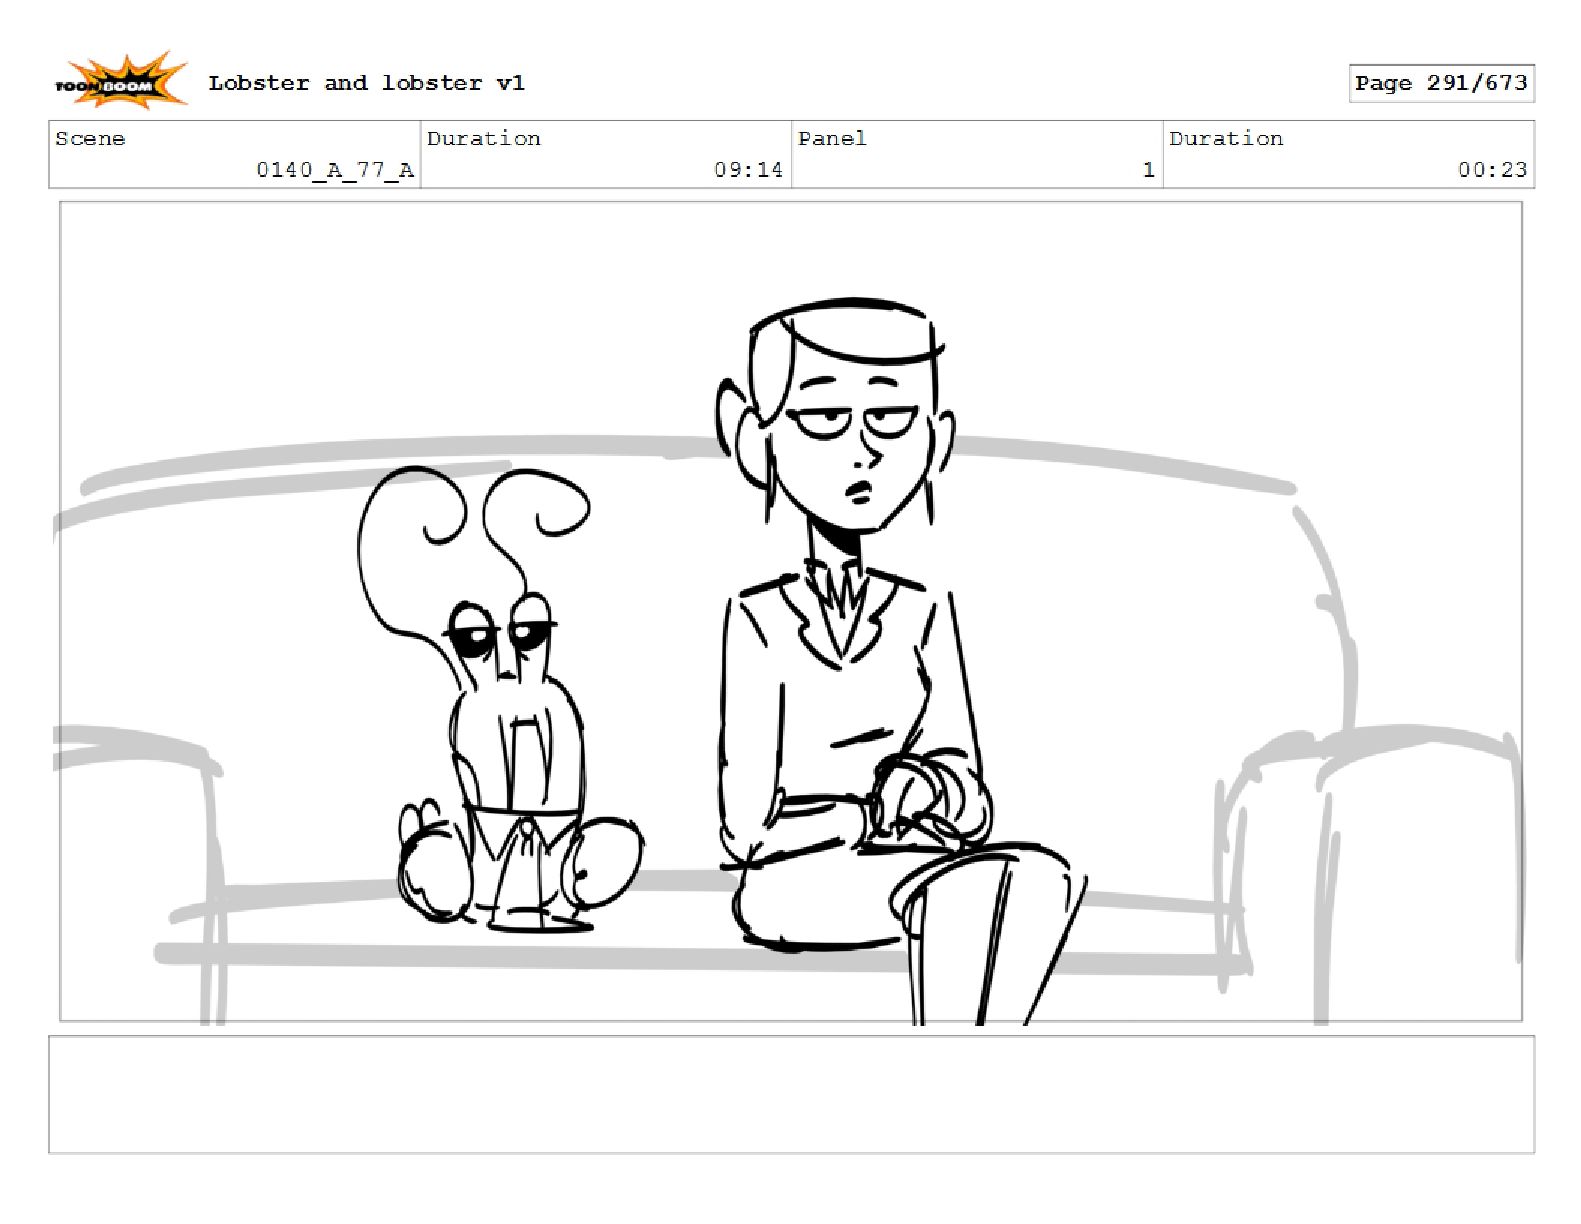This screenshot has height=1224, width=1581.
Task: Click the storyboard panel drawing thumbnail
Action: tap(791, 612)
